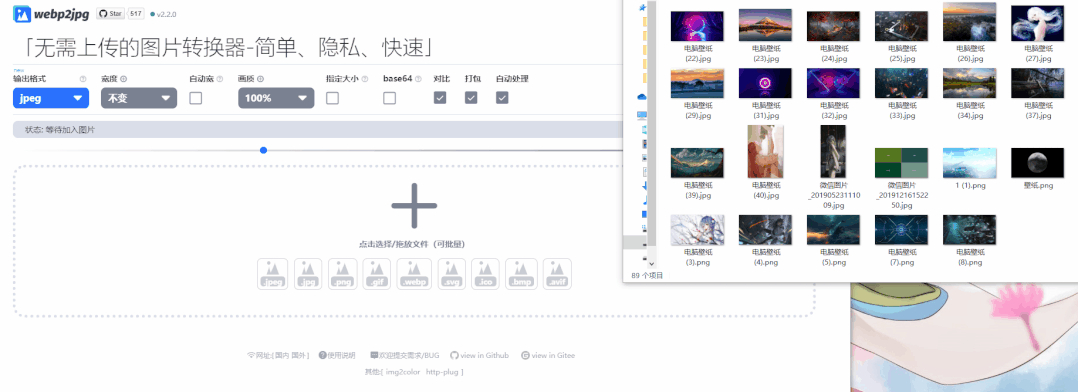The image size is (1078, 392).
Task: Click the .png format icon
Action: pos(342,274)
